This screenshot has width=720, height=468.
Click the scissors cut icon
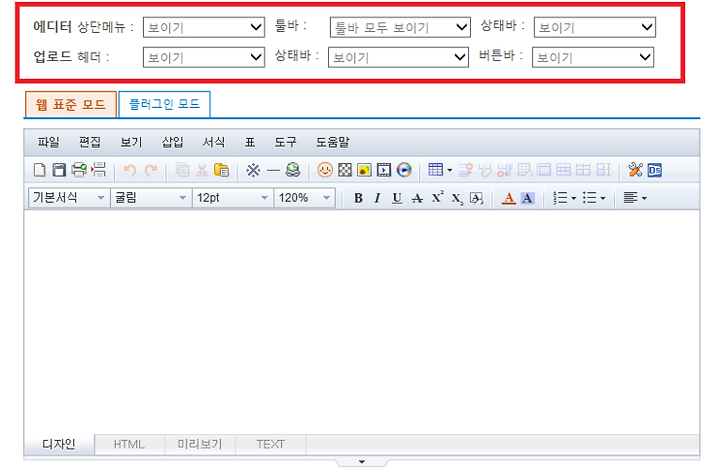202,170
